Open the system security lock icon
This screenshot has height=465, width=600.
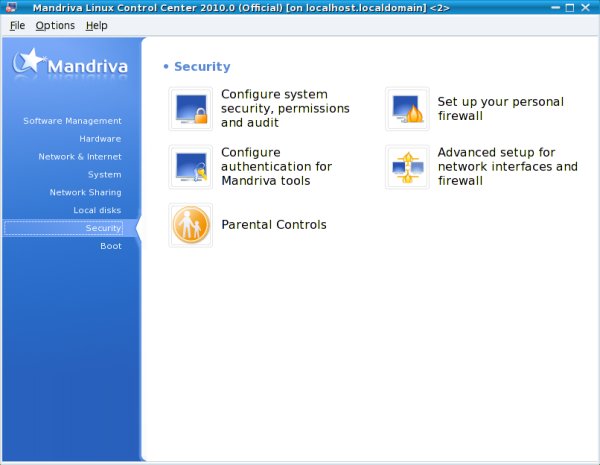tap(191, 109)
